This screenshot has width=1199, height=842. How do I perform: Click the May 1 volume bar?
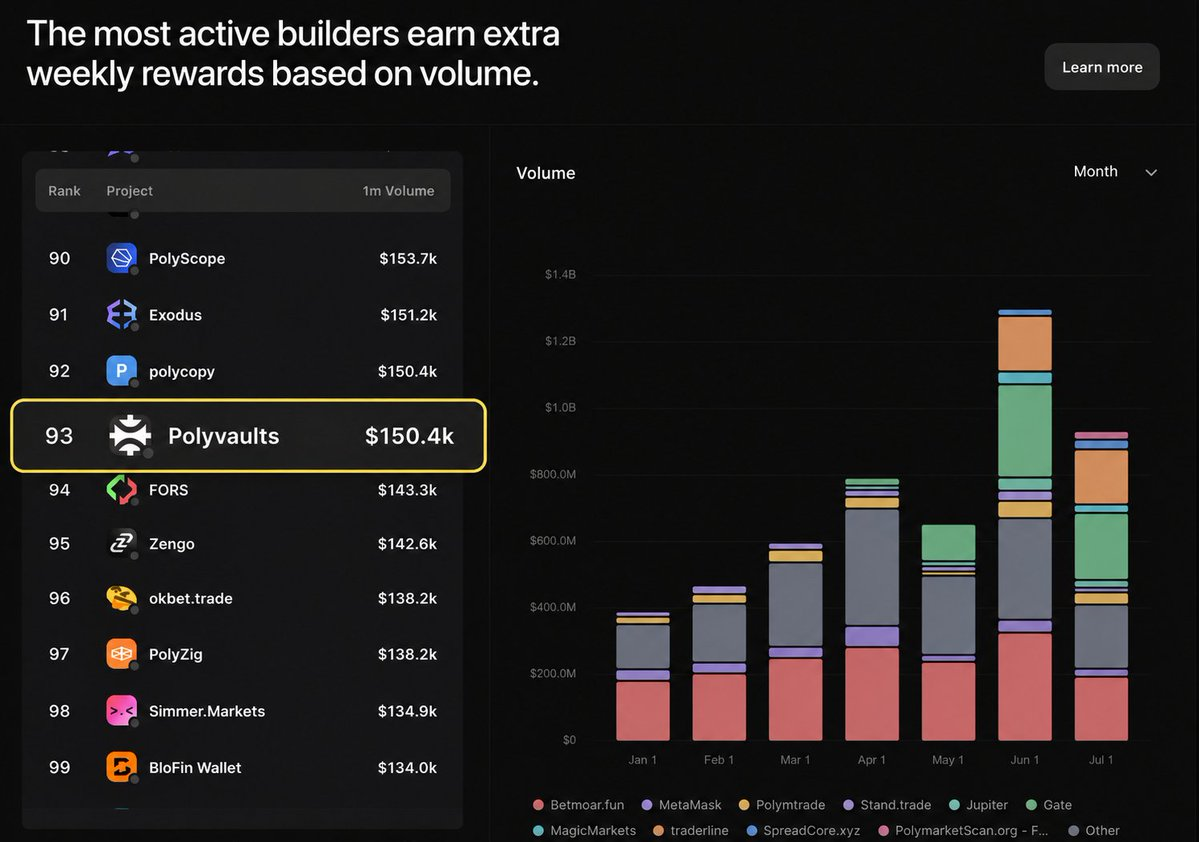[x=948, y=632]
